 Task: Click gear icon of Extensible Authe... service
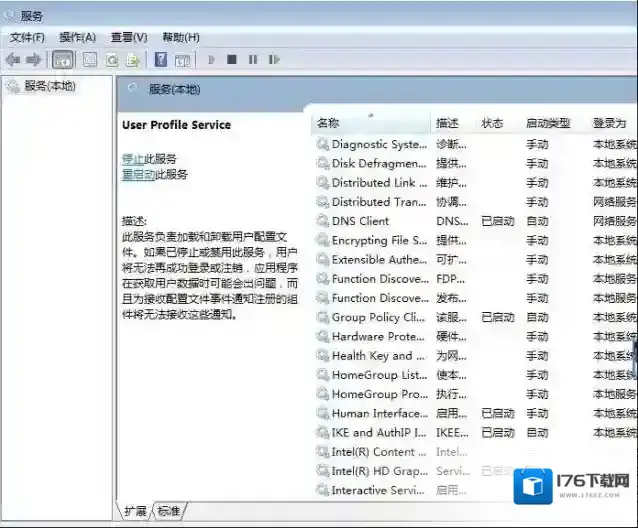323,260
